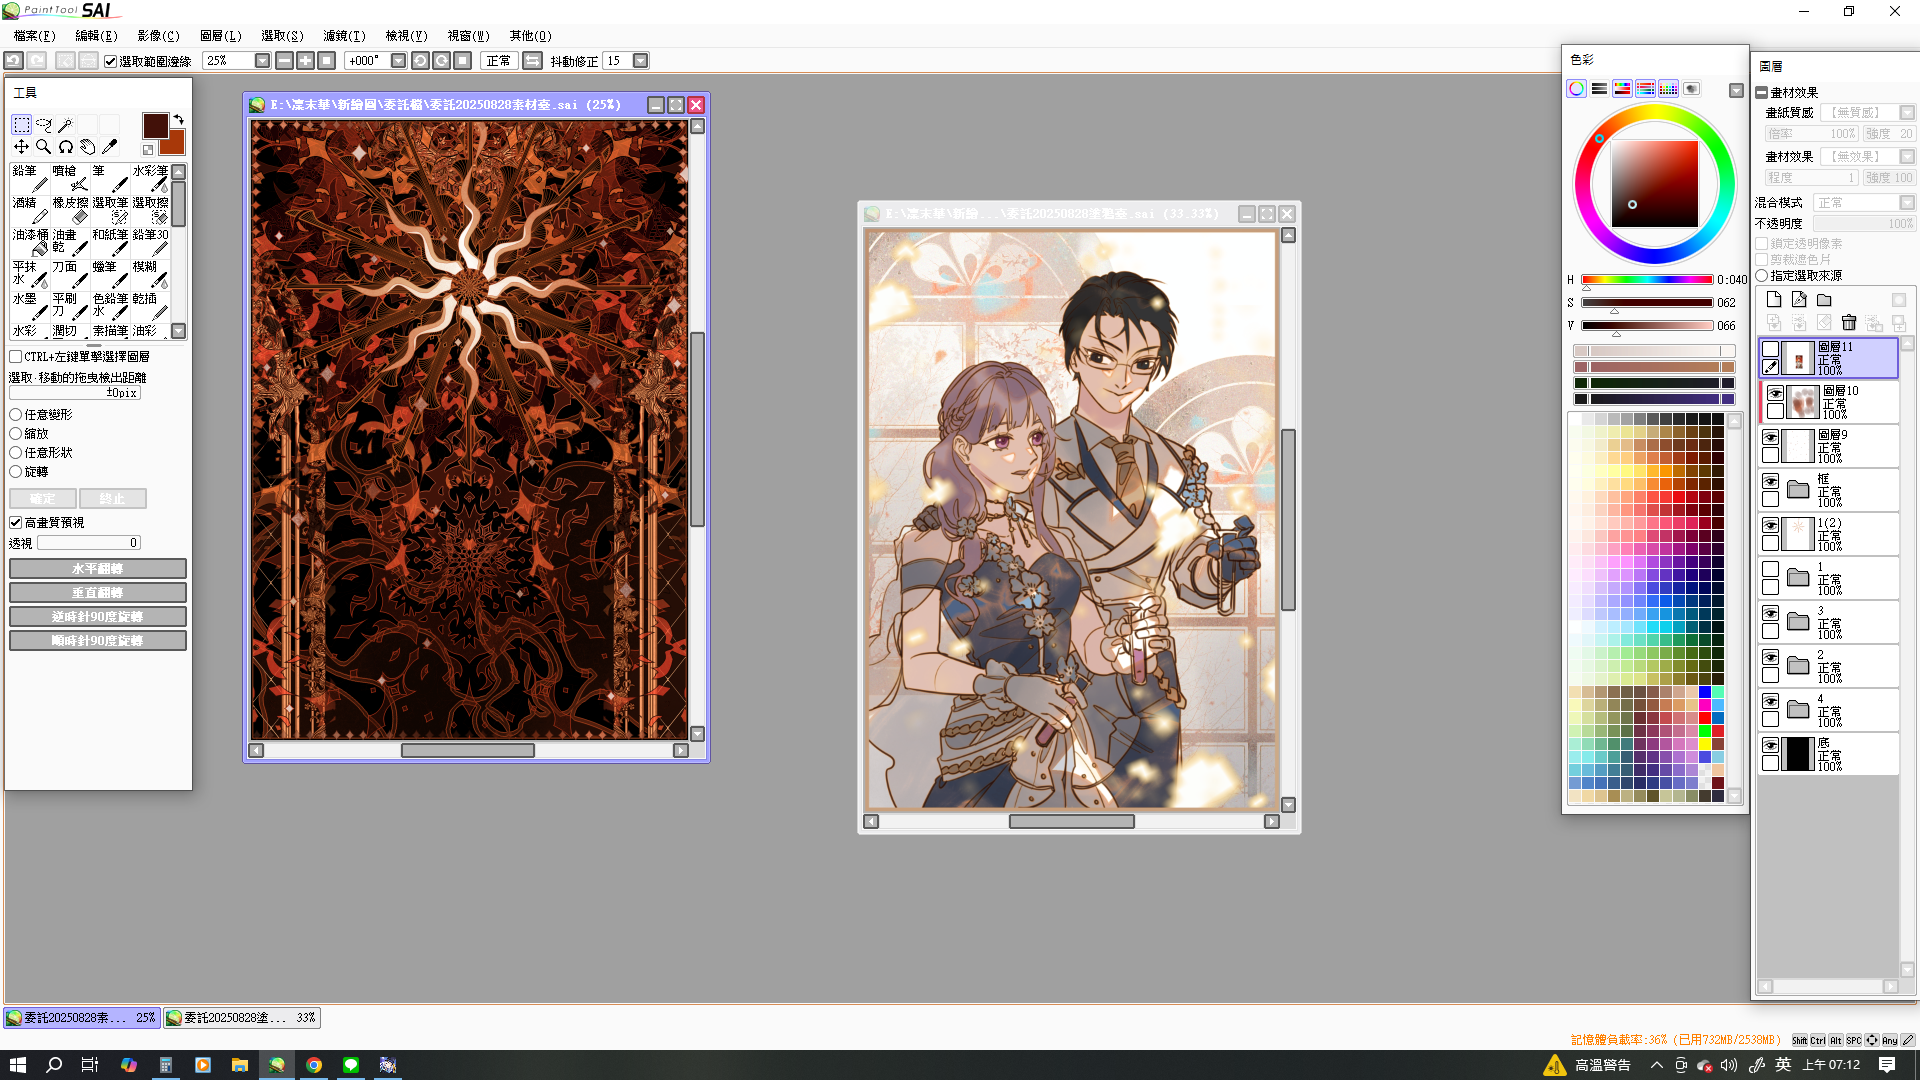Select the rectangular selection tool
The height and width of the screenshot is (1080, 1920).
click(x=21, y=125)
